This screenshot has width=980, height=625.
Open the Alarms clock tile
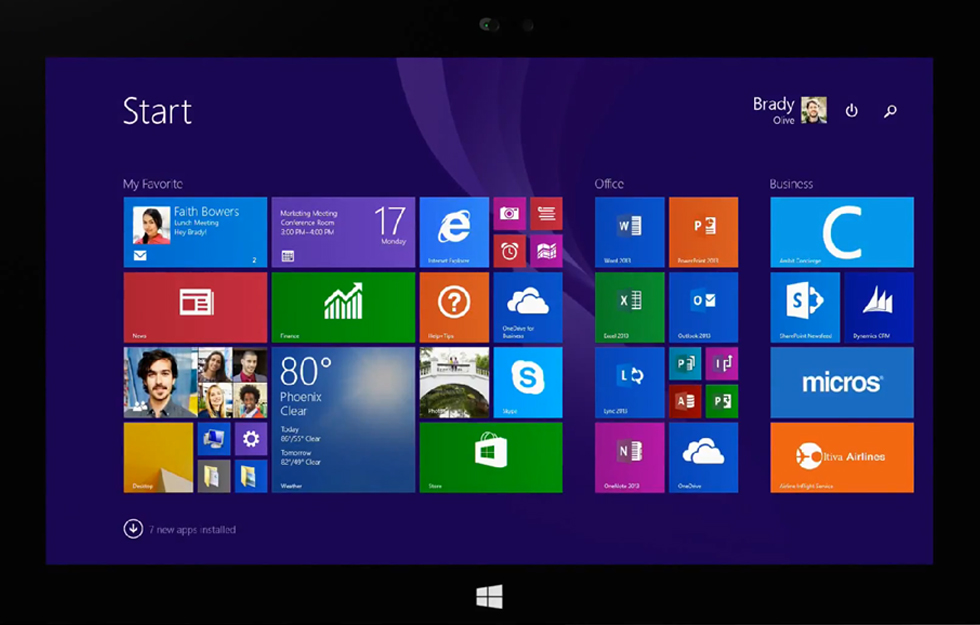pos(509,251)
